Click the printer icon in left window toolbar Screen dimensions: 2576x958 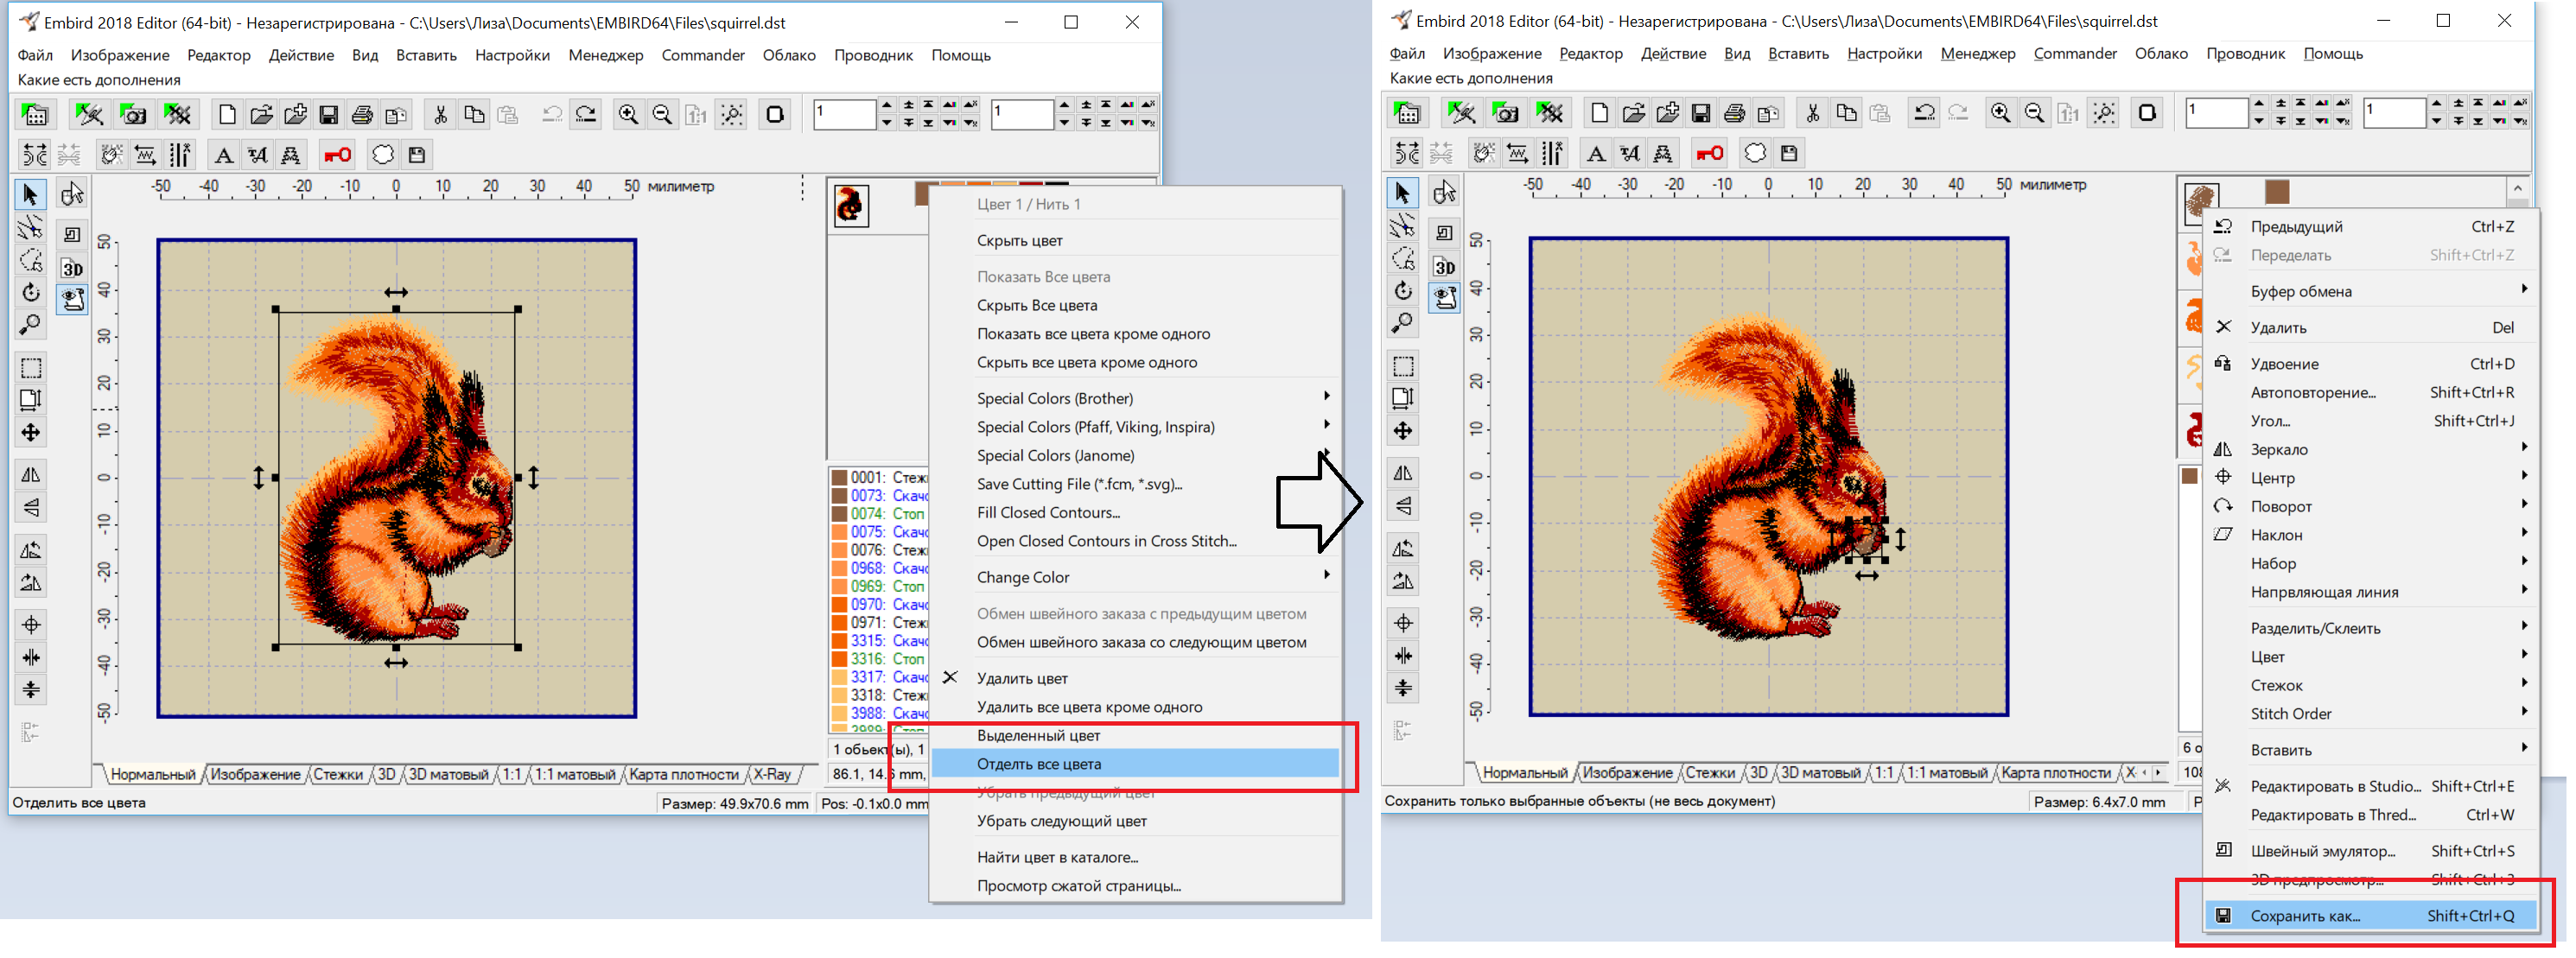click(362, 115)
